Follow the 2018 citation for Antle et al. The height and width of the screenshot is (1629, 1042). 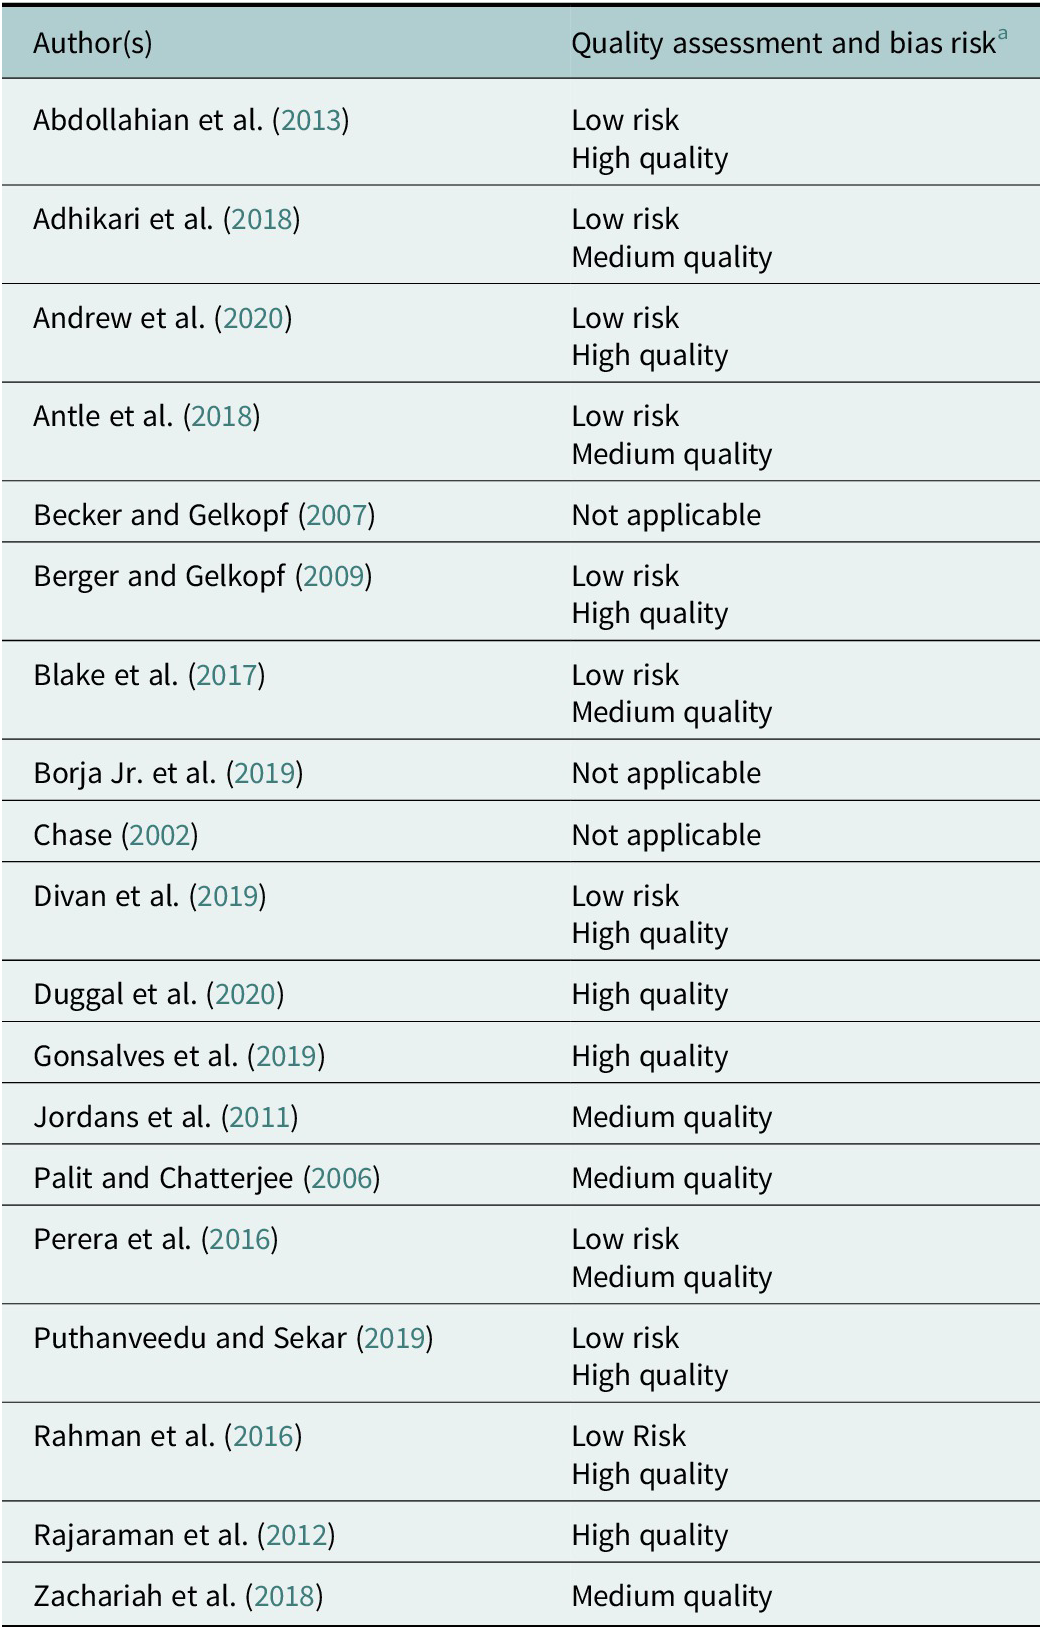(222, 417)
